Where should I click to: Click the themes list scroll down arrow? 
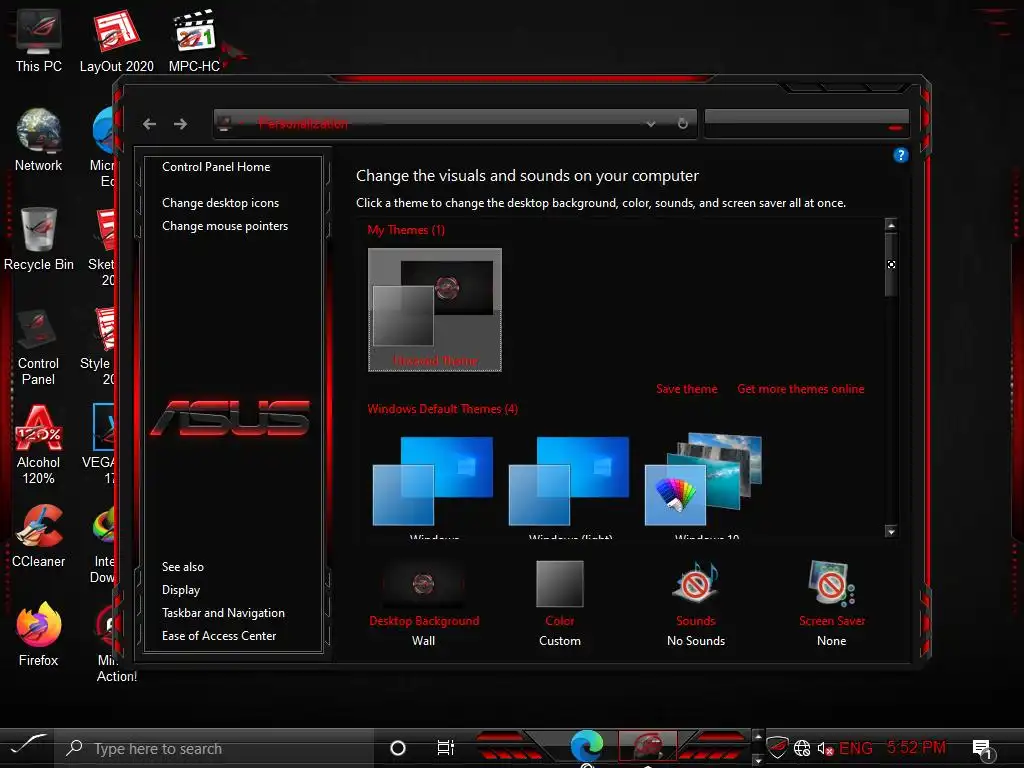coord(891,532)
